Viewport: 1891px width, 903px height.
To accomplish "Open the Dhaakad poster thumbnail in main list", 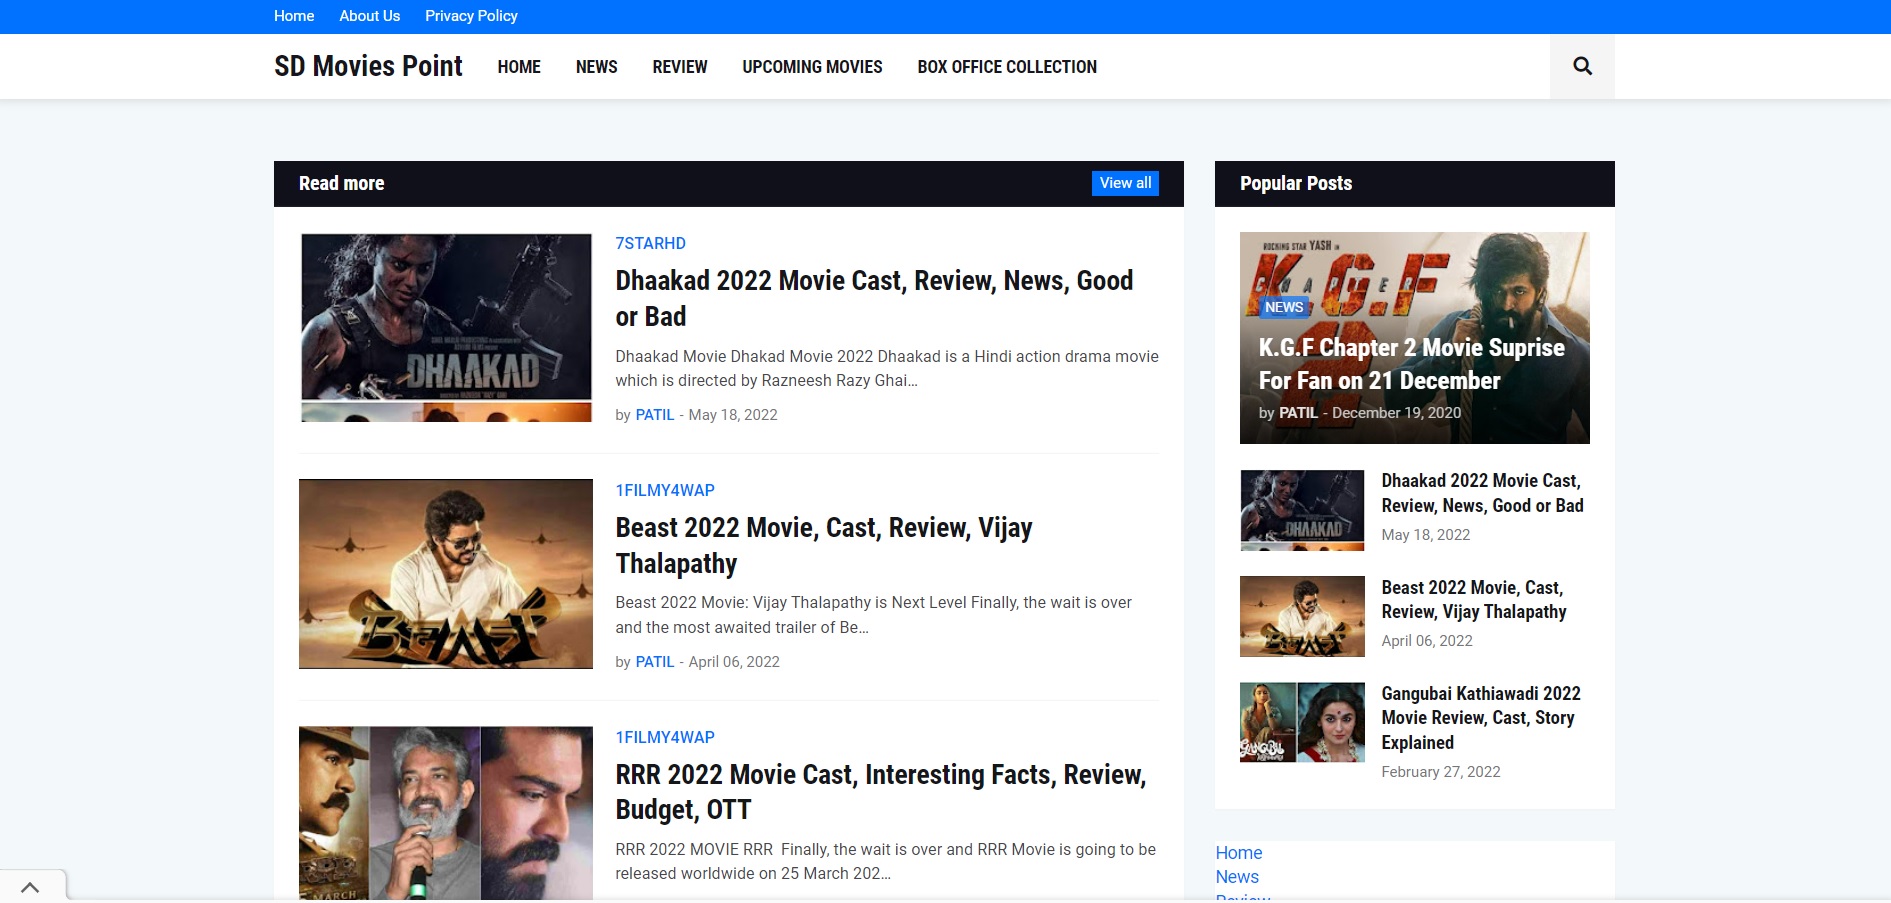I will (x=446, y=327).
